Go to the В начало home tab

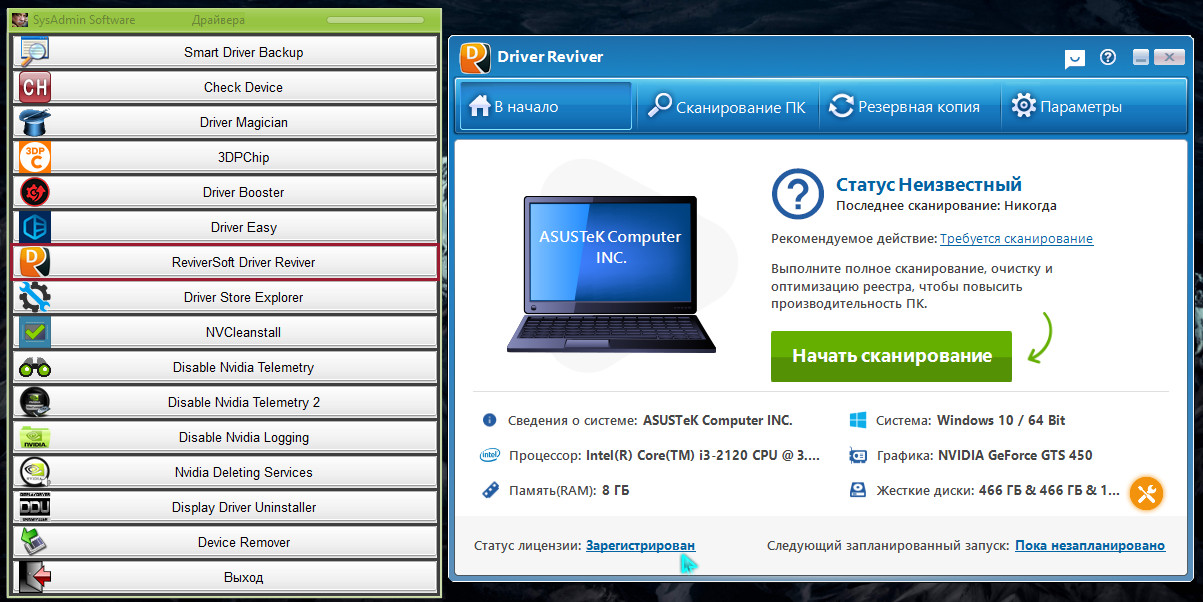pyautogui.click(x=545, y=107)
